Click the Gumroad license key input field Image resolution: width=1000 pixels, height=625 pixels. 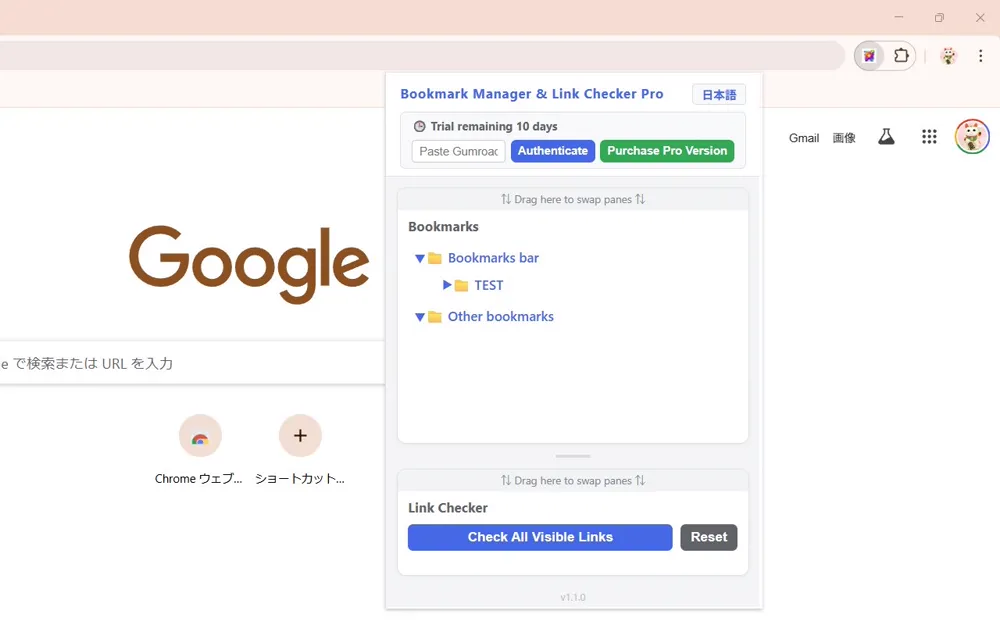[457, 151]
